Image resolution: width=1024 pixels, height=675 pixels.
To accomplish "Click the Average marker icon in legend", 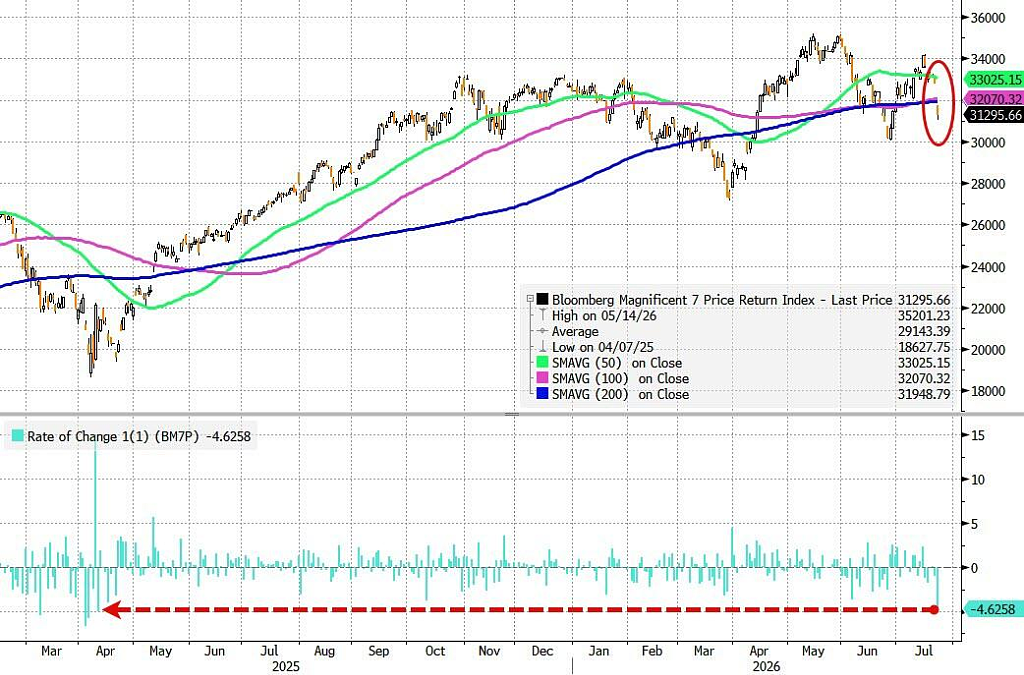I will (x=542, y=332).
